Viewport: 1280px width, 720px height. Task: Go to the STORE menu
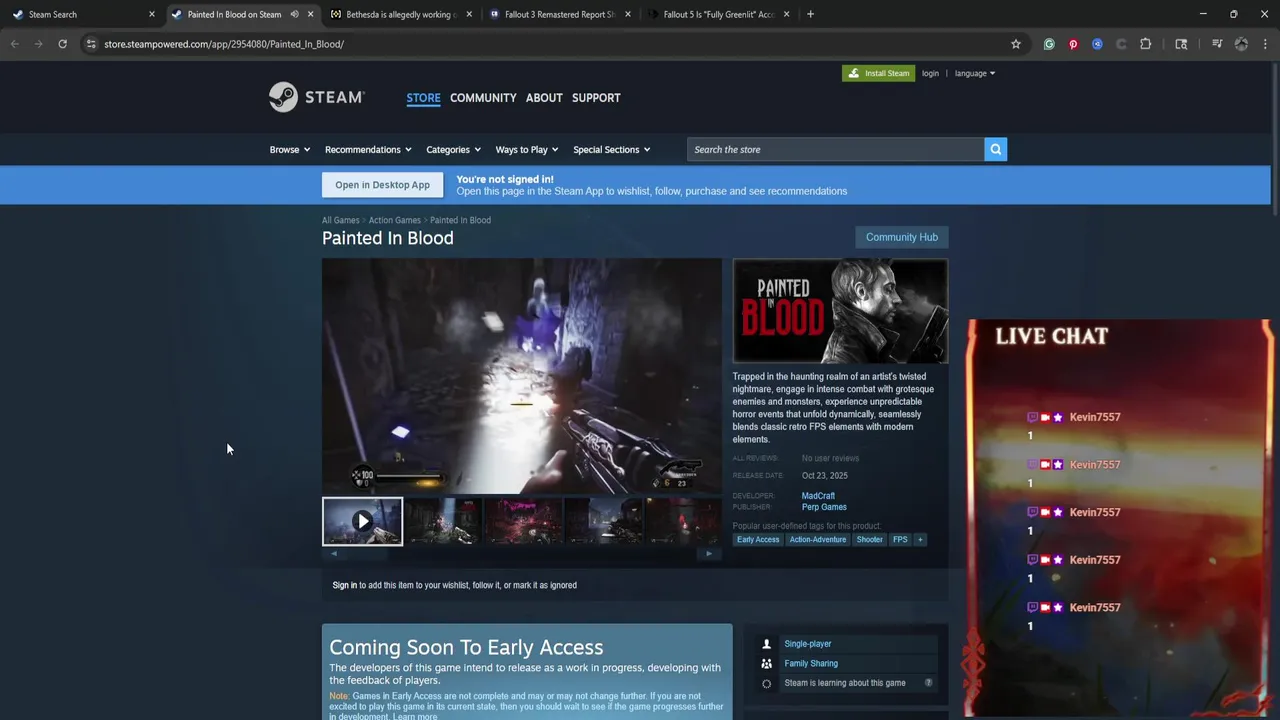pyautogui.click(x=423, y=98)
